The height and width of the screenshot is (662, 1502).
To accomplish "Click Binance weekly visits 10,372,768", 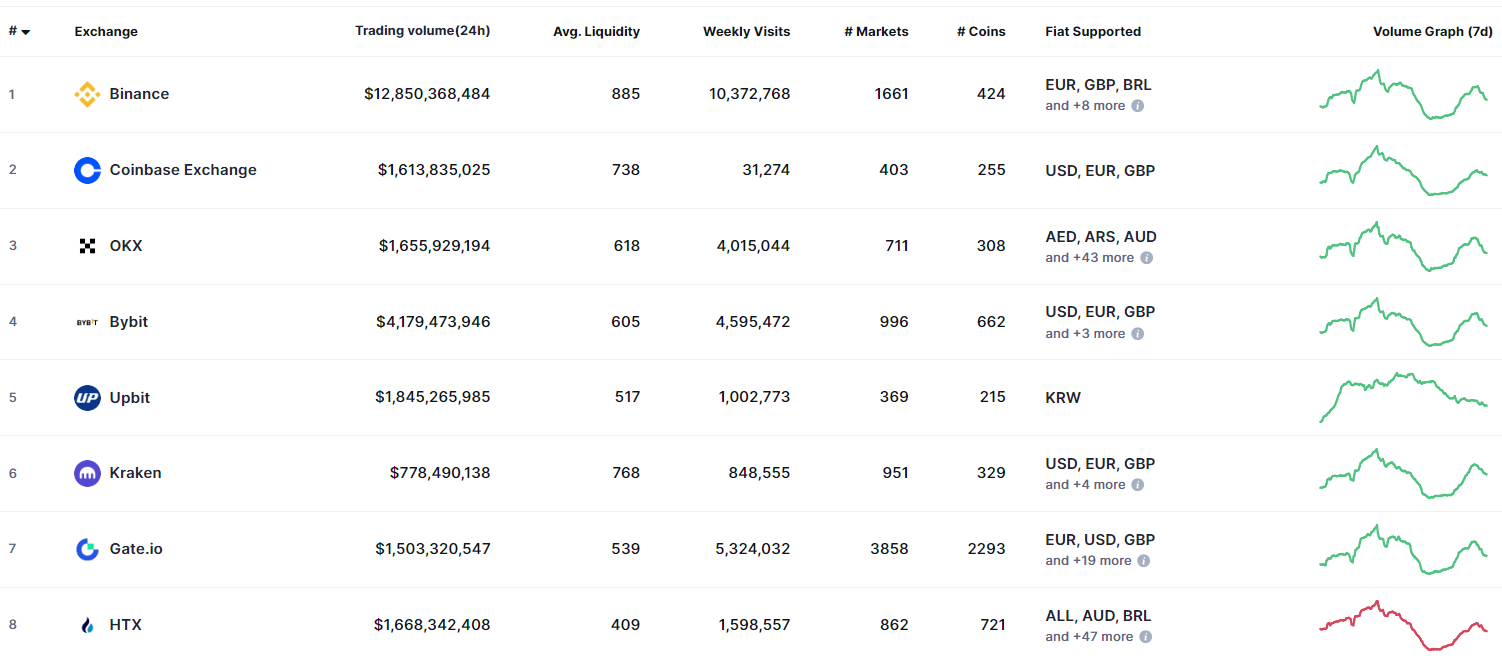I will pos(749,94).
